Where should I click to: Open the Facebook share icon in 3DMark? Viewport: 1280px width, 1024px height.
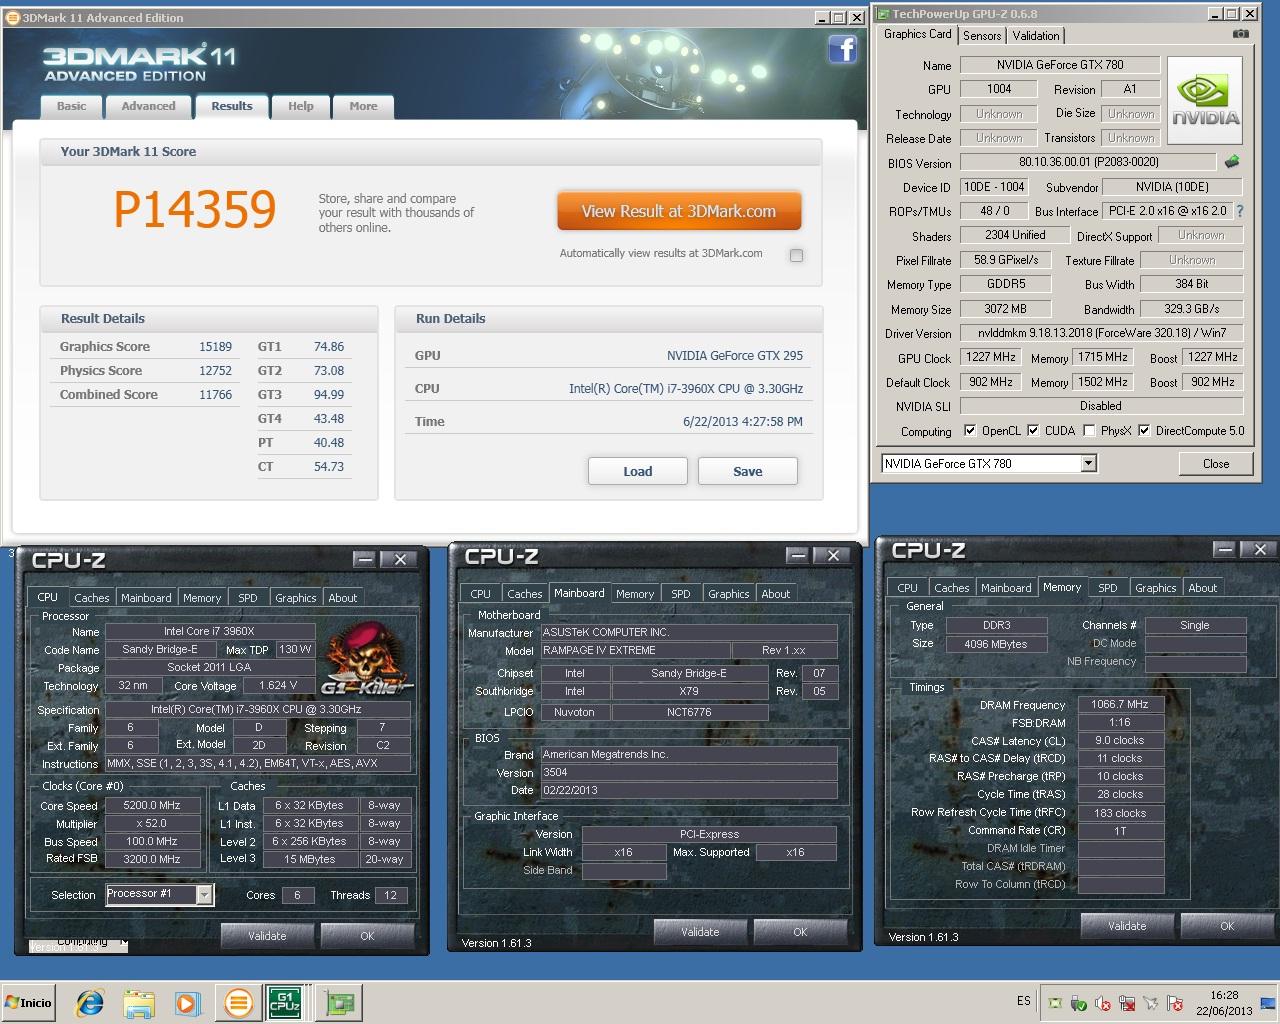842,49
